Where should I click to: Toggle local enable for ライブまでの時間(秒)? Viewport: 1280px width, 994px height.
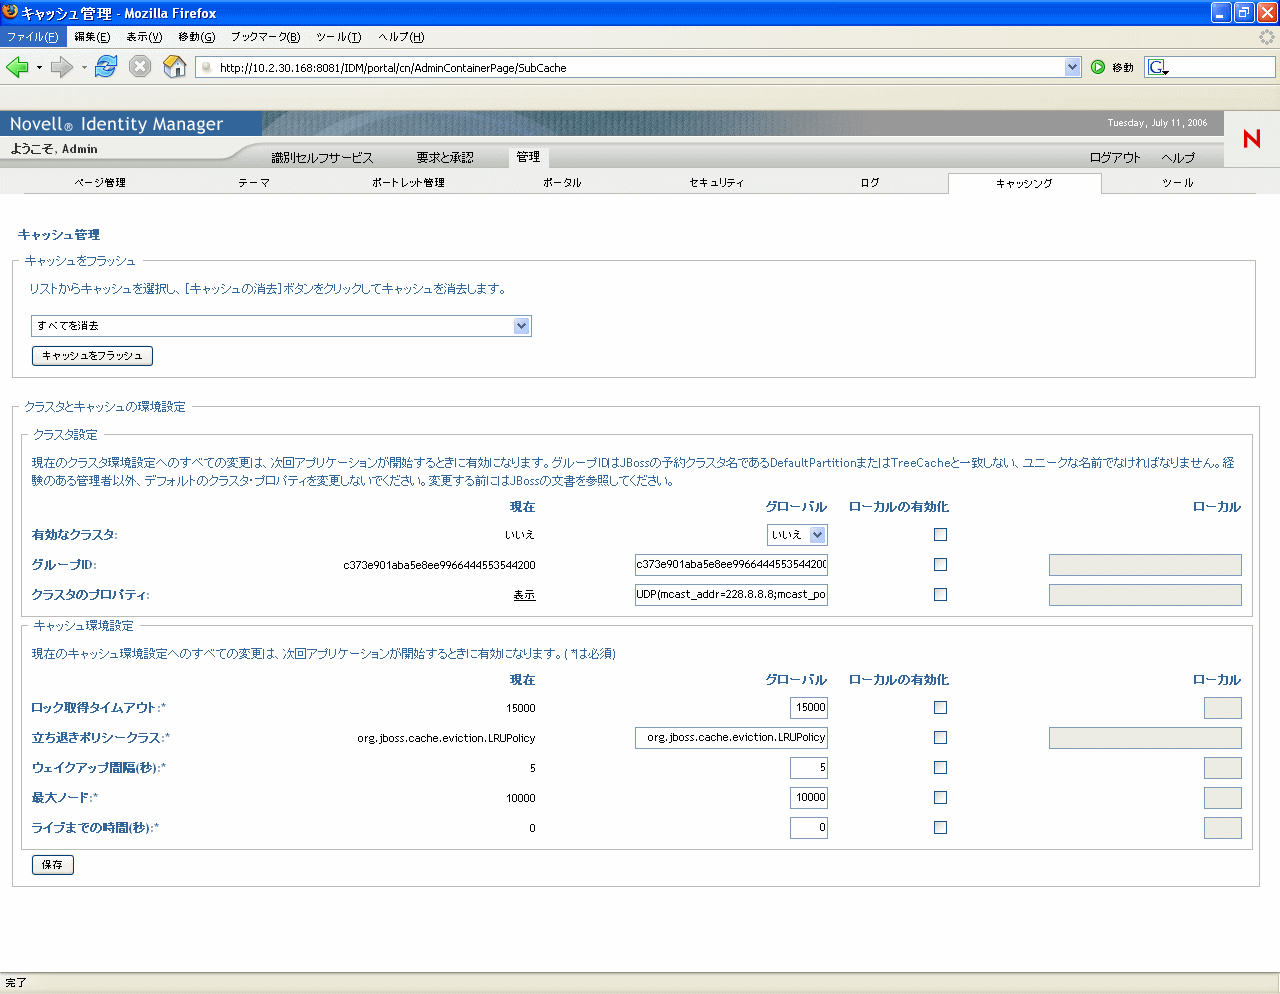940,828
